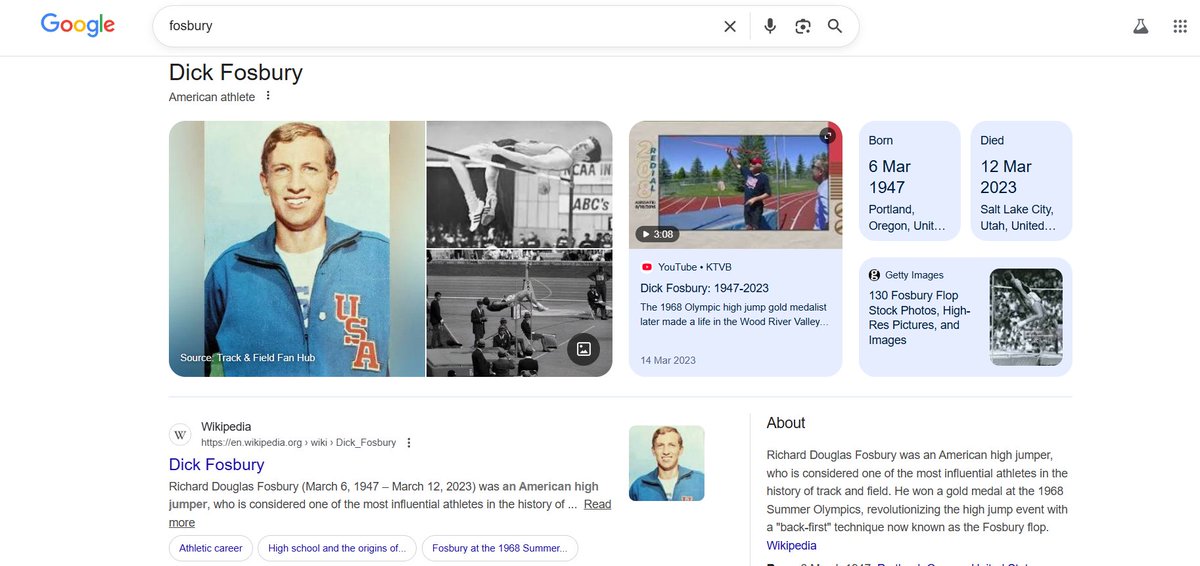Open more options for Wikipedia result
The height and width of the screenshot is (566, 1200).
[408, 443]
